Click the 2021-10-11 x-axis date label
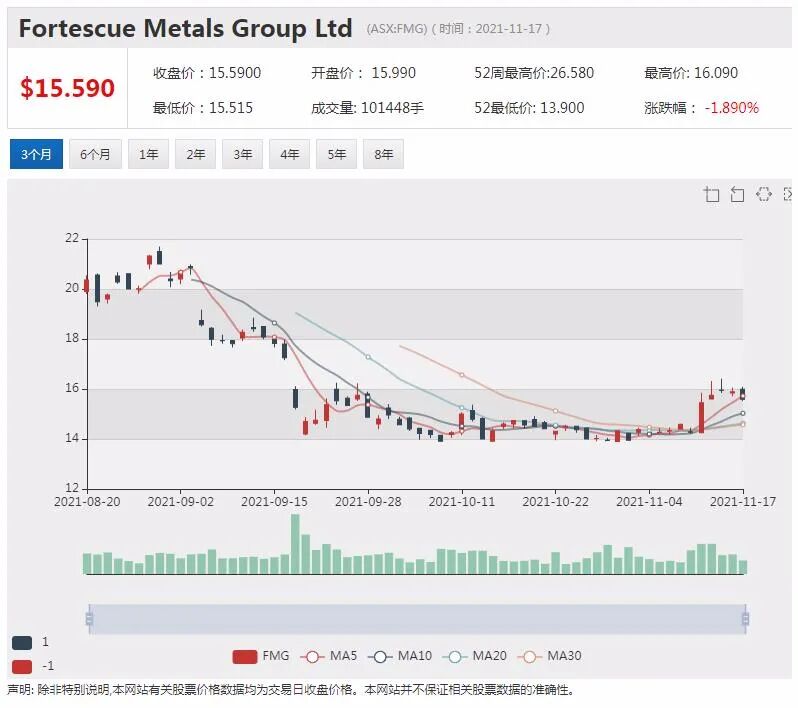 pos(462,502)
